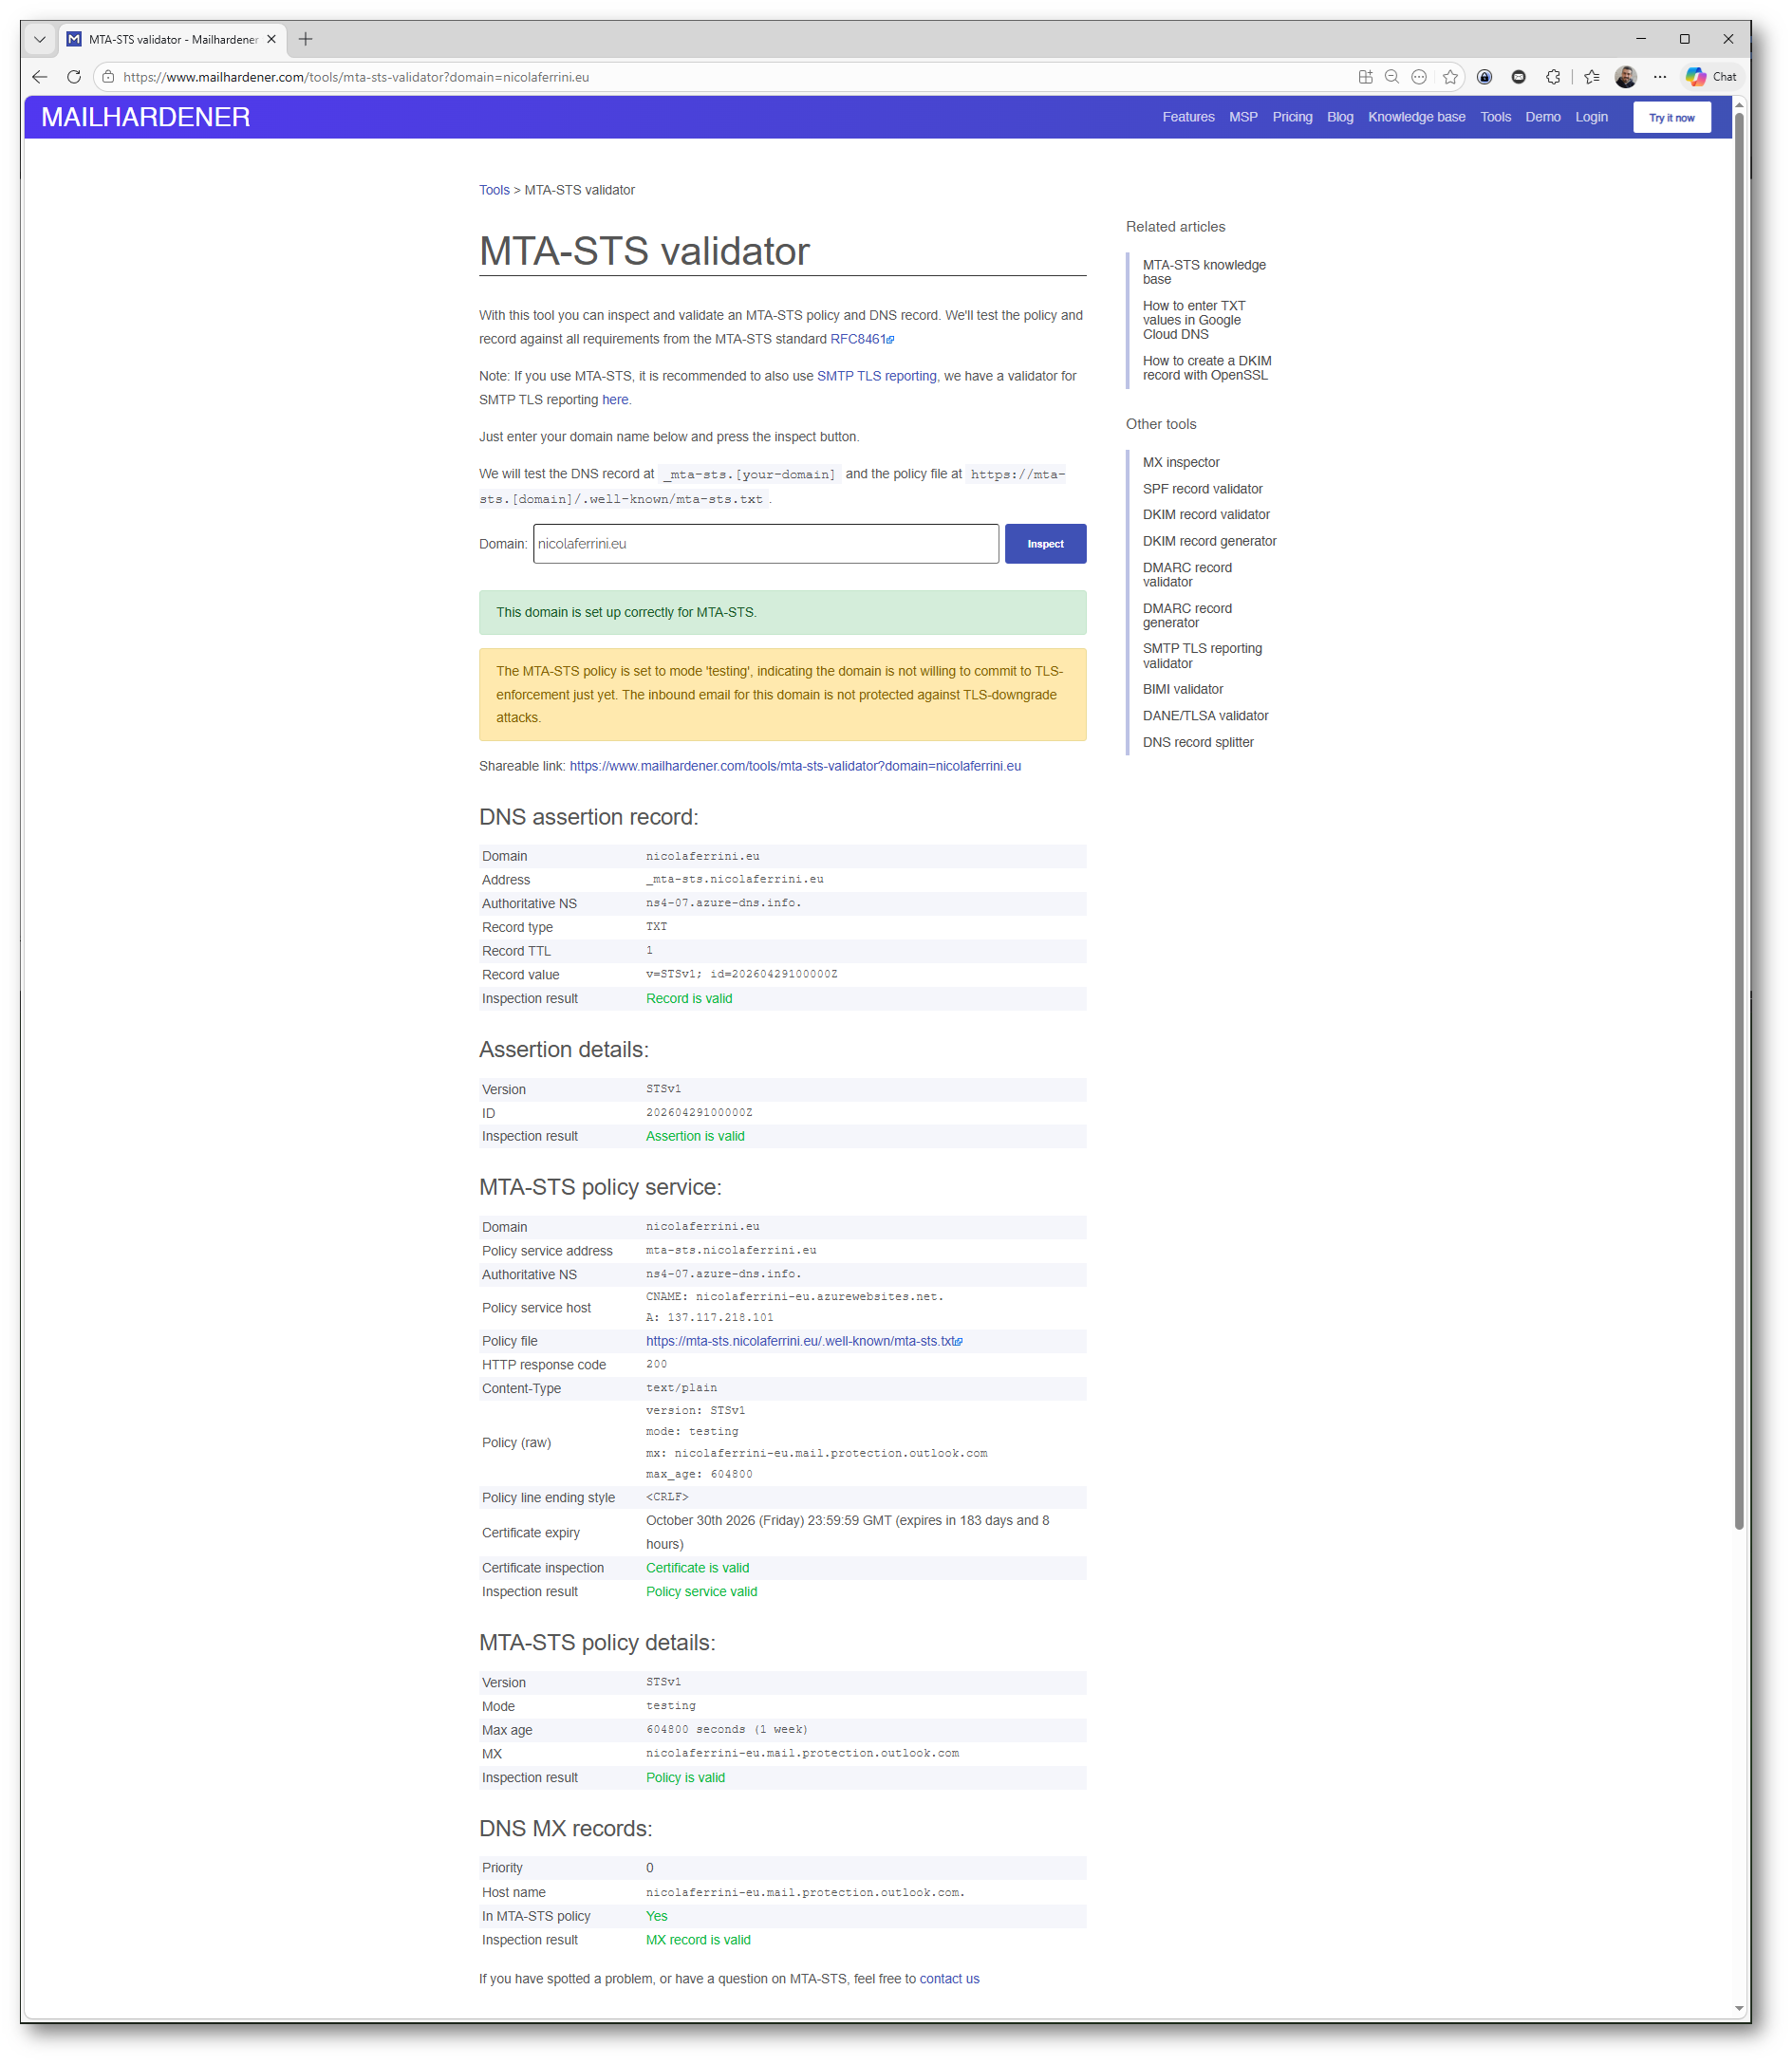The height and width of the screenshot is (2064, 1792).
Task: Open the SMTP TLS reporting validator tool
Action: coord(1202,656)
